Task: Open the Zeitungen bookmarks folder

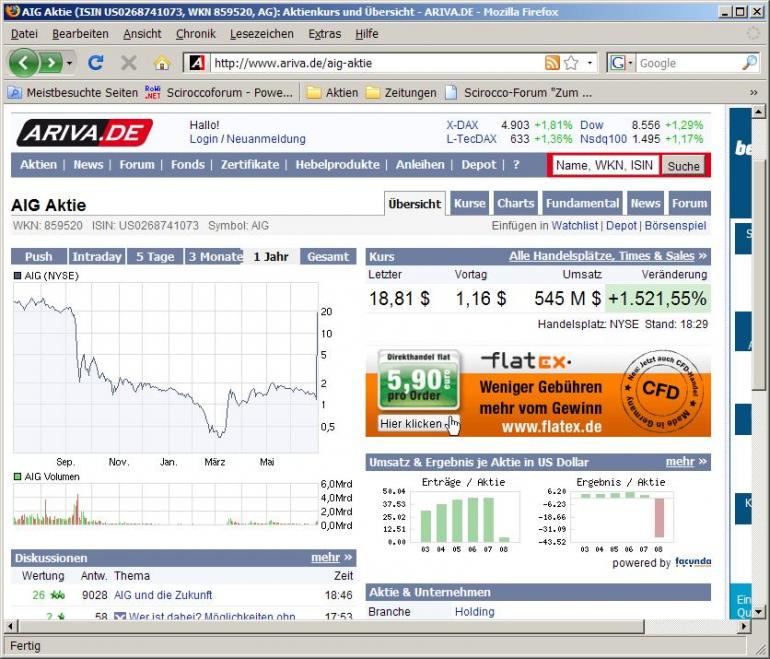Action: click(401, 92)
